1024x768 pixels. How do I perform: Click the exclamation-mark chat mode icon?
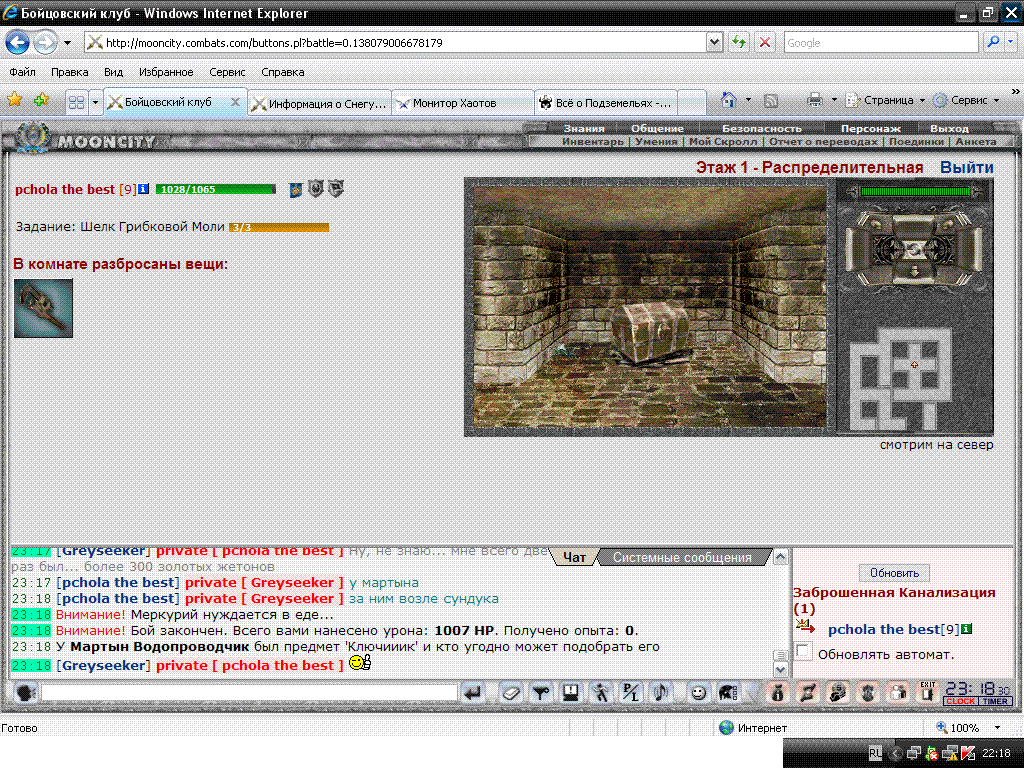coord(571,692)
